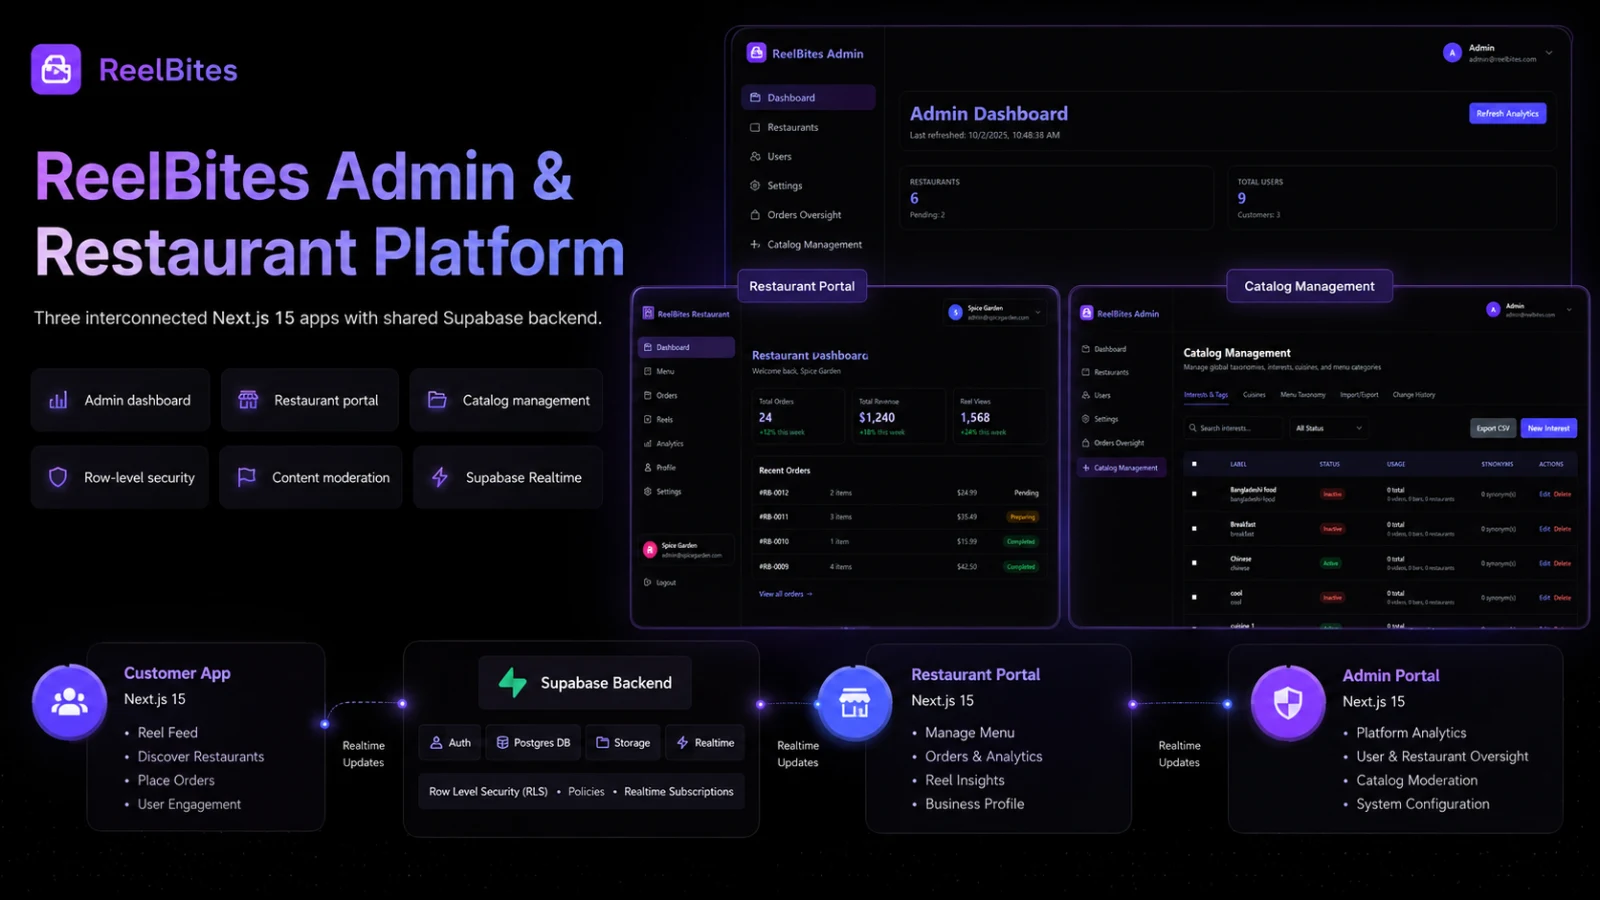The width and height of the screenshot is (1600, 900).
Task: Open Dashboard in top Admin sidebar
Action: 808,98
